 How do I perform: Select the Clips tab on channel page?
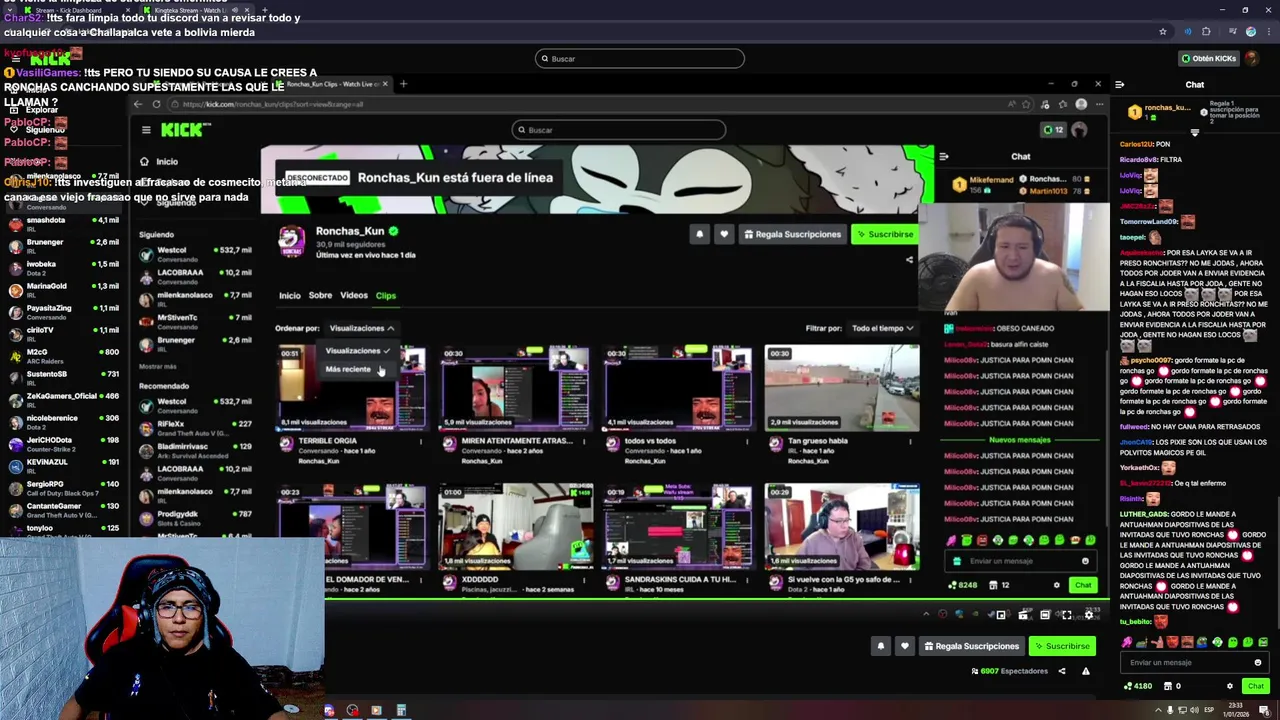click(x=386, y=296)
